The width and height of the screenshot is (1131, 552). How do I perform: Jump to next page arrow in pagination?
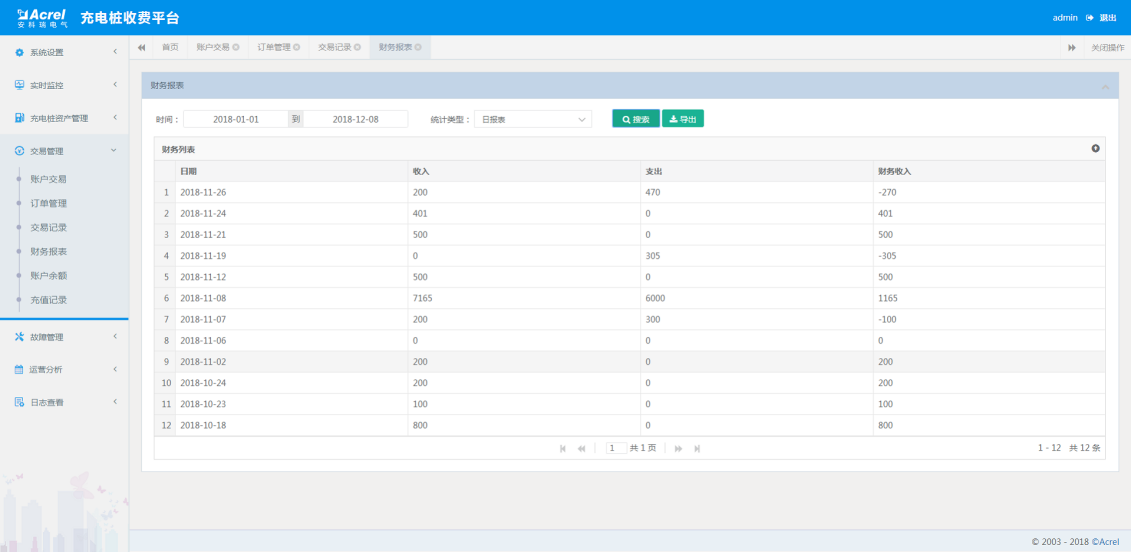tap(679, 448)
